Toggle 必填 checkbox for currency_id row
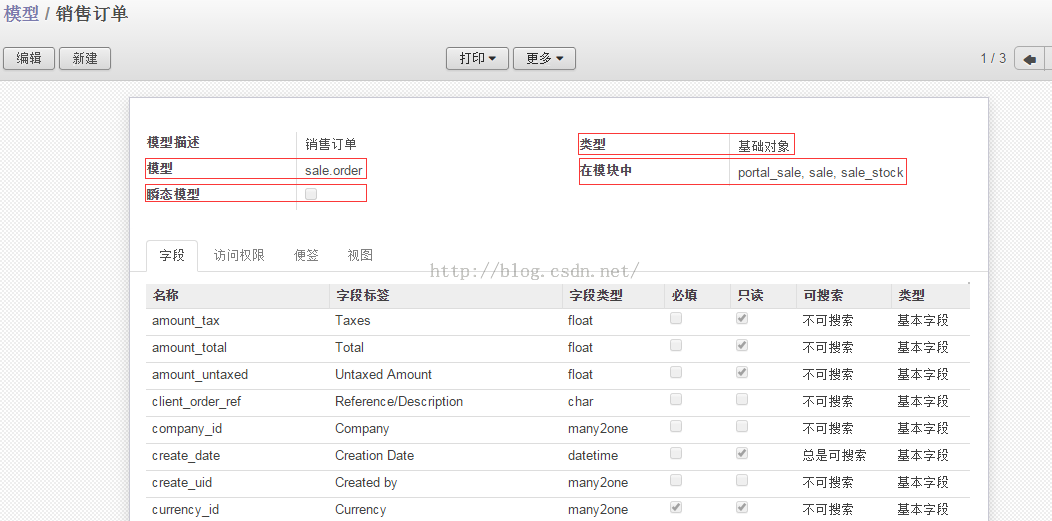 (676, 508)
